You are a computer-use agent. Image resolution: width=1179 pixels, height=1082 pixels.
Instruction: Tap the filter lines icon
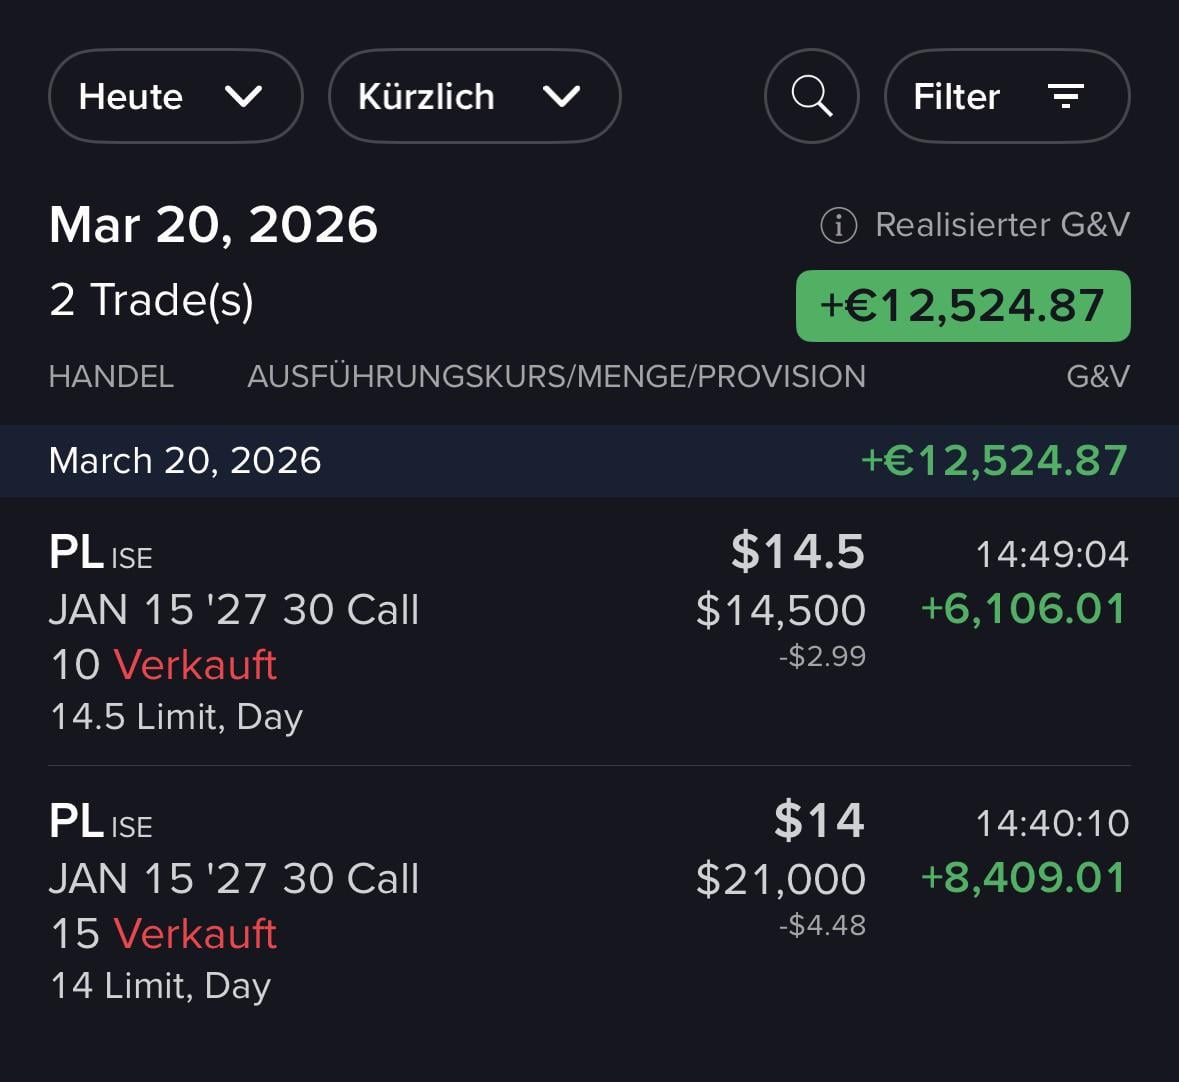[1065, 97]
